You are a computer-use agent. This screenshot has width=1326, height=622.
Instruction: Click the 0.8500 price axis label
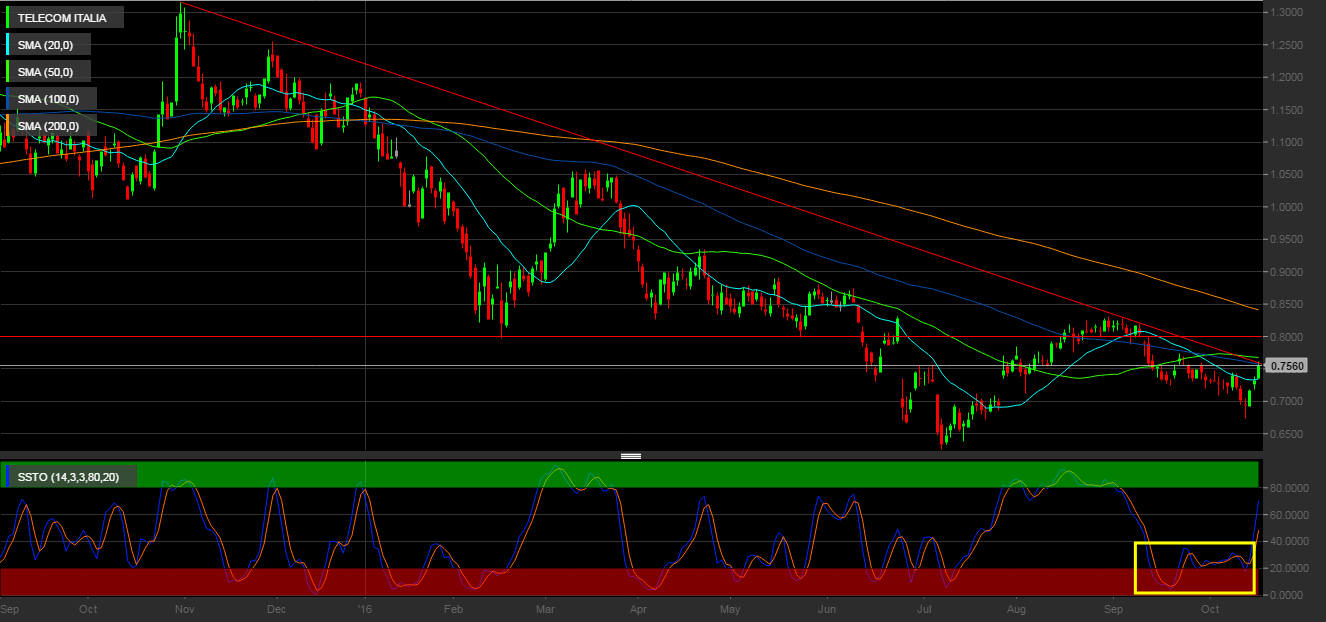[1286, 305]
